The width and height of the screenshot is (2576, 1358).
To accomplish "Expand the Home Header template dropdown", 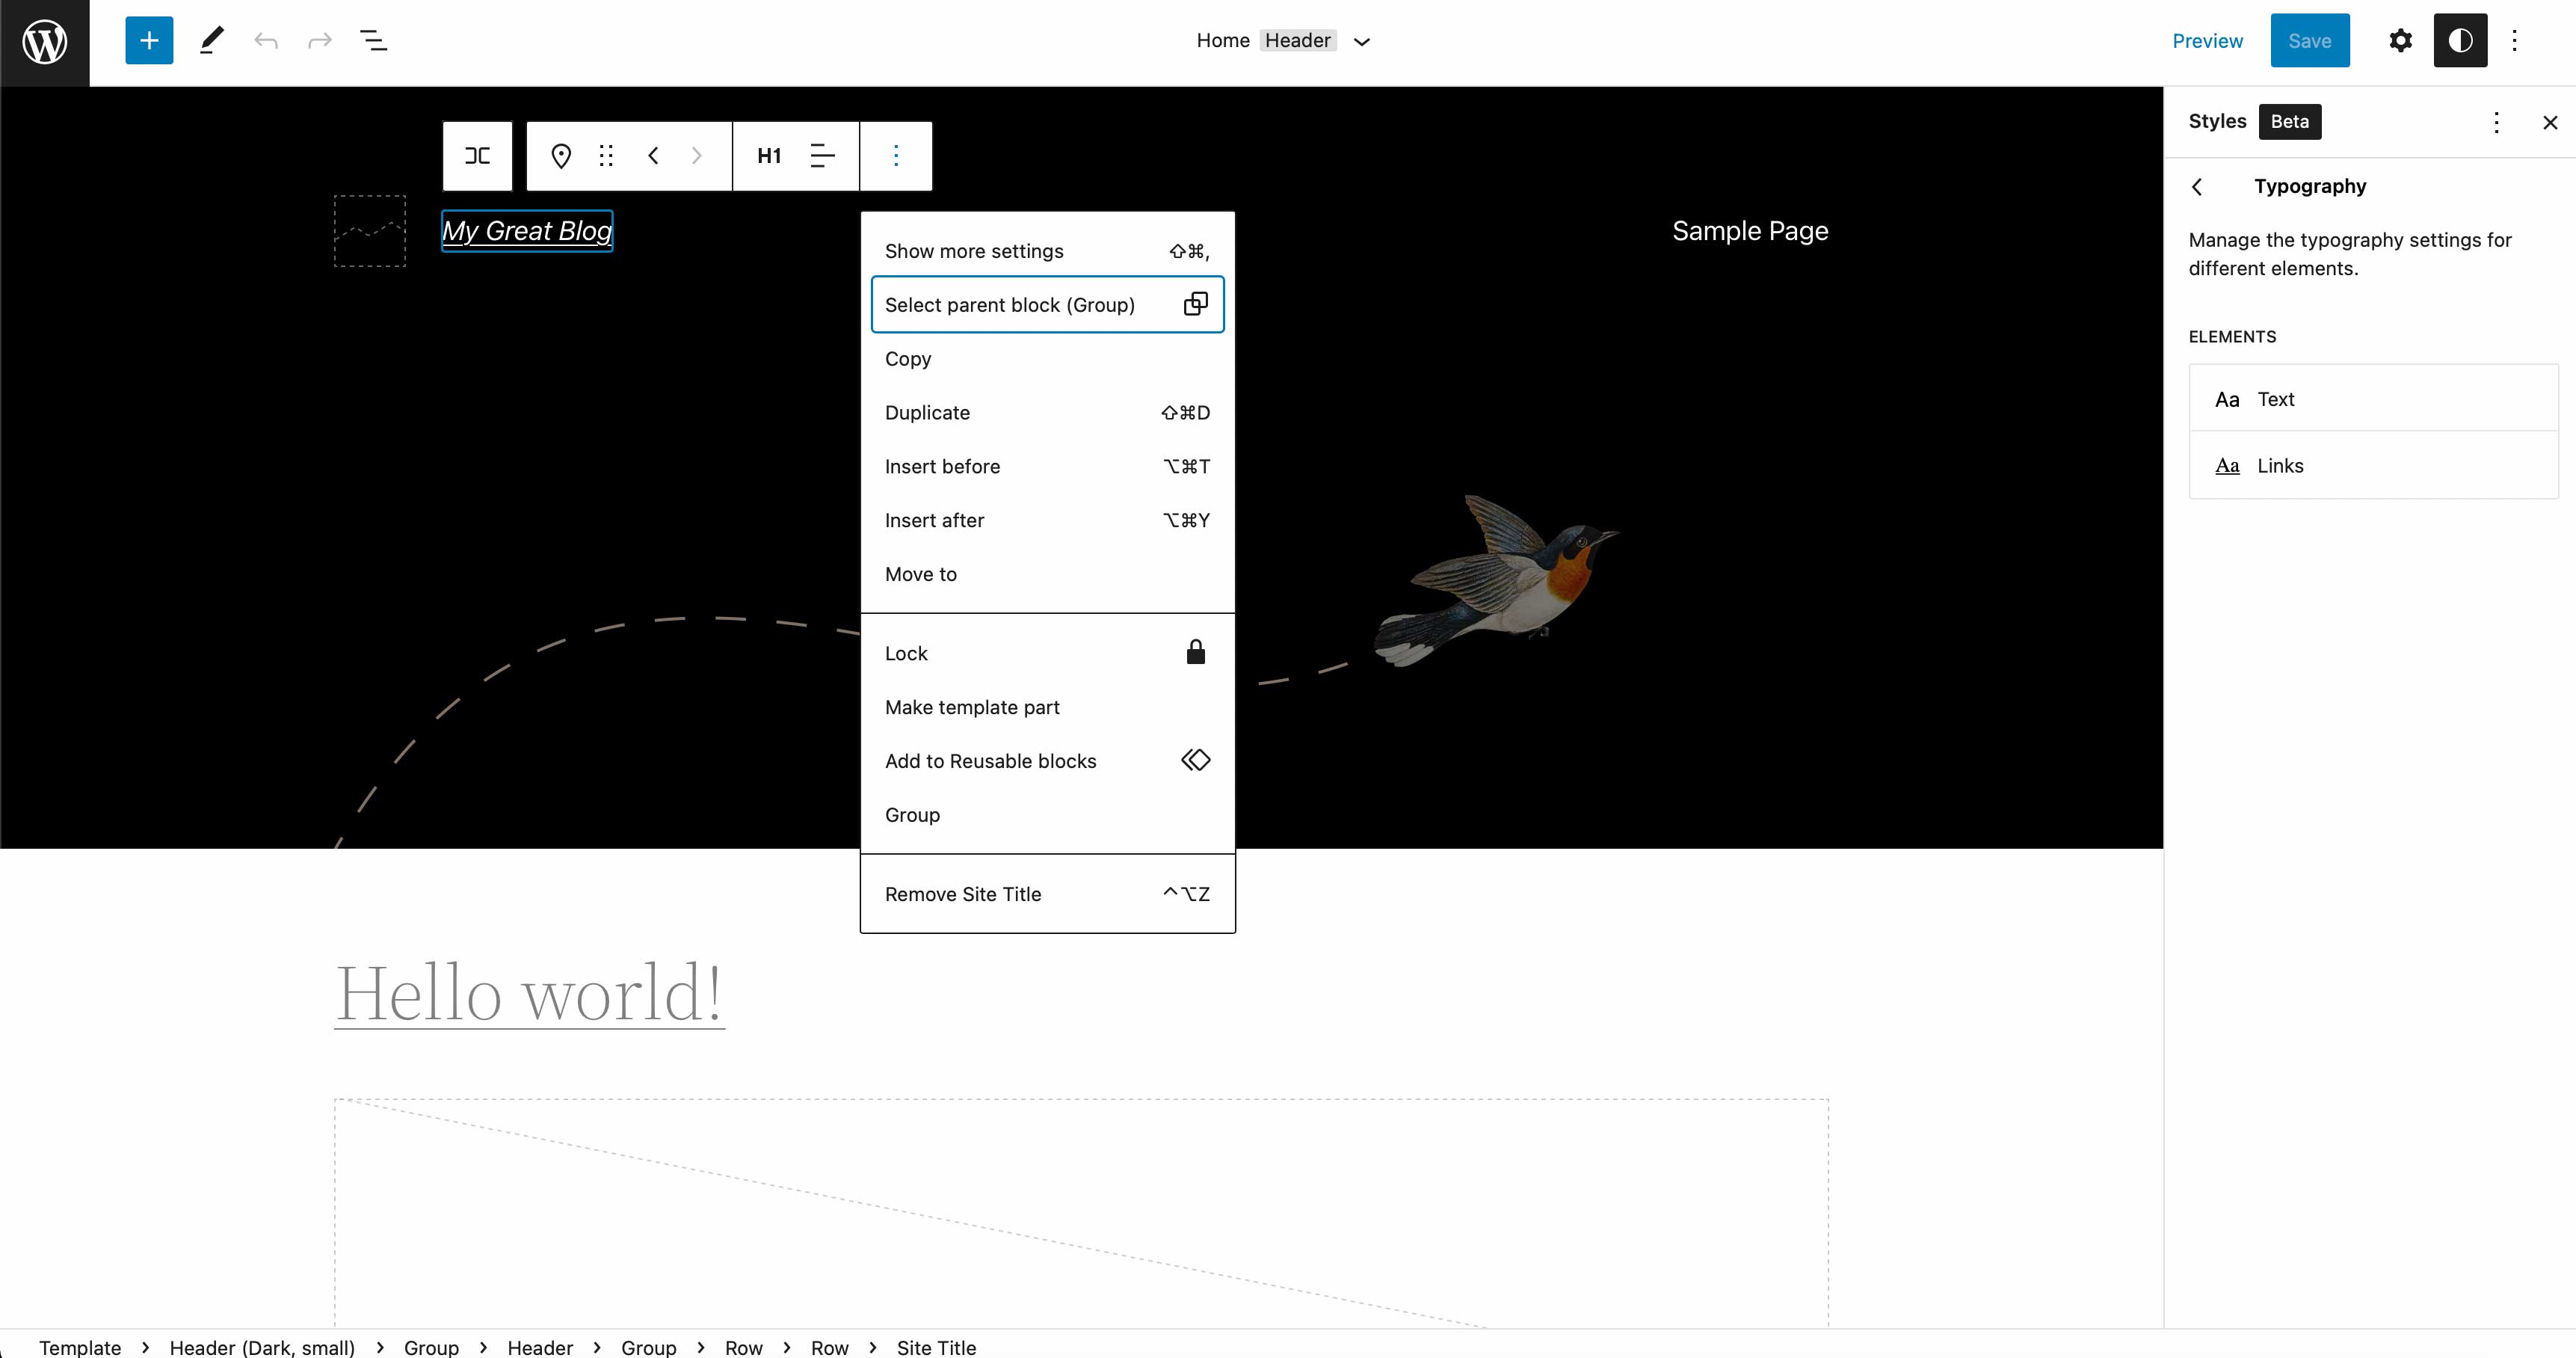I will point(1361,41).
